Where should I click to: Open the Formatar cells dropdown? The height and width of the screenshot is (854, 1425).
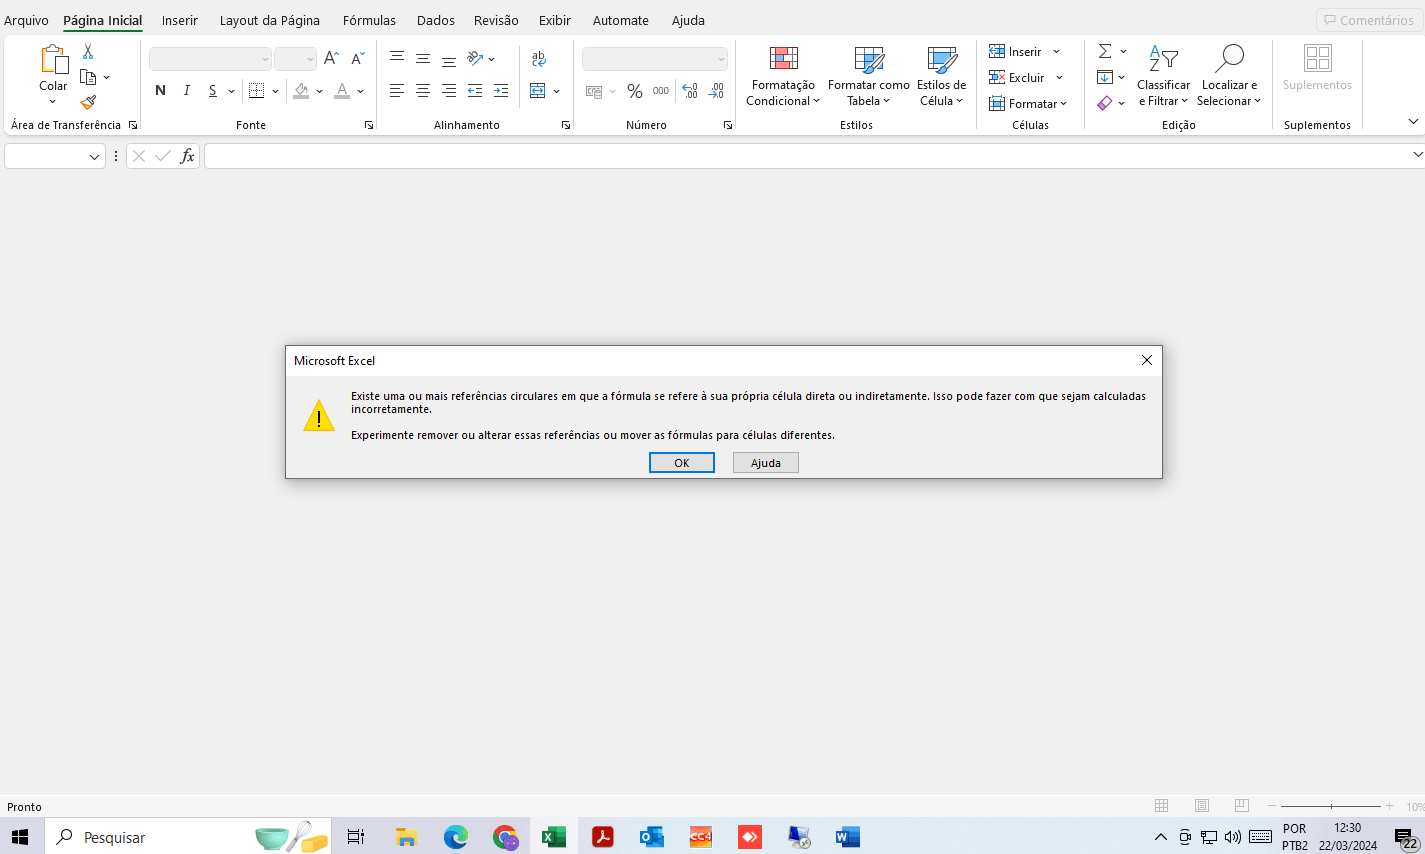pyautogui.click(x=1028, y=103)
